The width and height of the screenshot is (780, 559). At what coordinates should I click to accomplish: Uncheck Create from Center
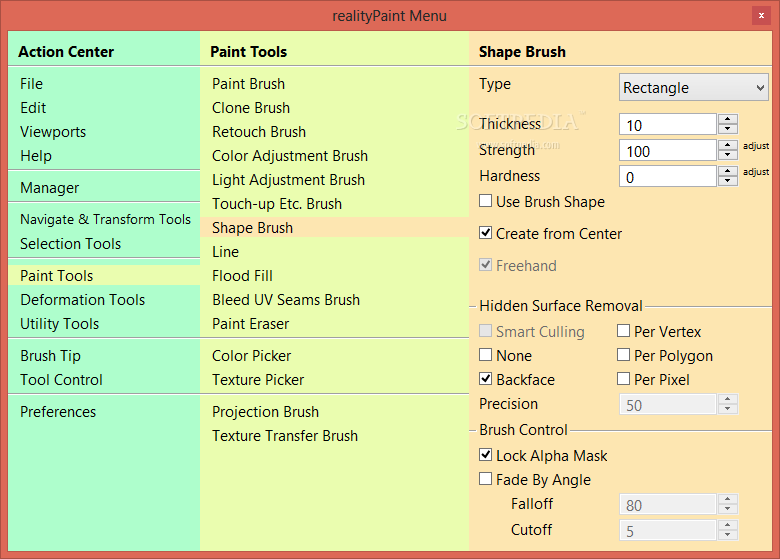point(486,233)
